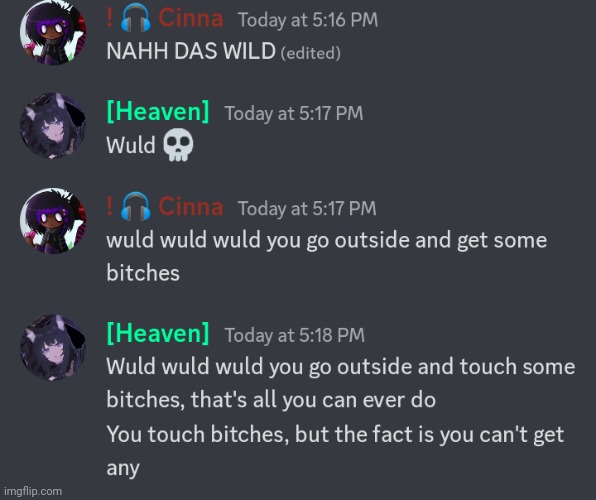Click the headphones emoji beside the second Cinna name
Image resolution: width=596 pixels, height=500 pixels.
point(136,206)
